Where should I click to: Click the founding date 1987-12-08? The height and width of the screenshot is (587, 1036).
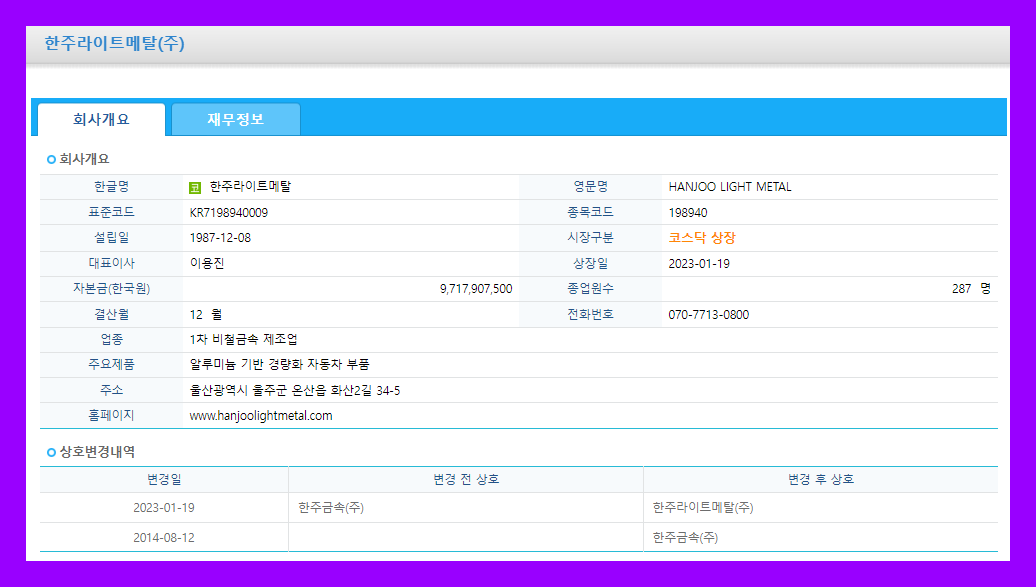(220, 238)
